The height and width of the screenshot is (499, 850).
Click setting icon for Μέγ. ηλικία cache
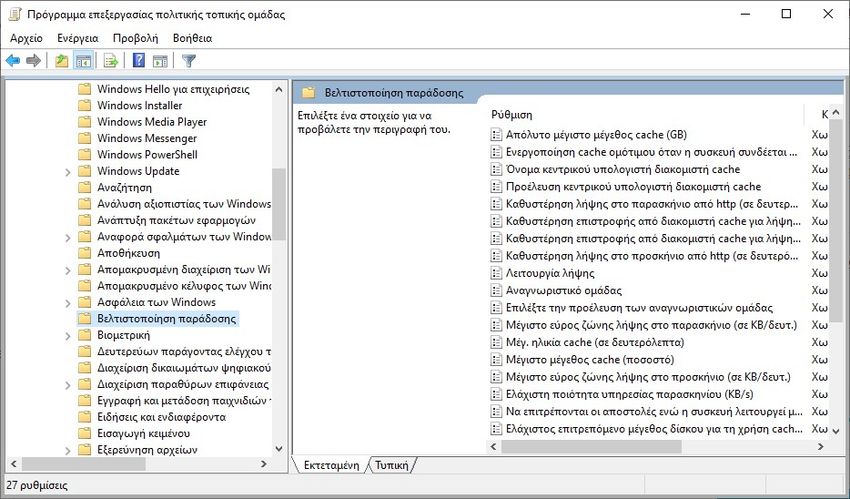pyautogui.click(x=496, y=342)
